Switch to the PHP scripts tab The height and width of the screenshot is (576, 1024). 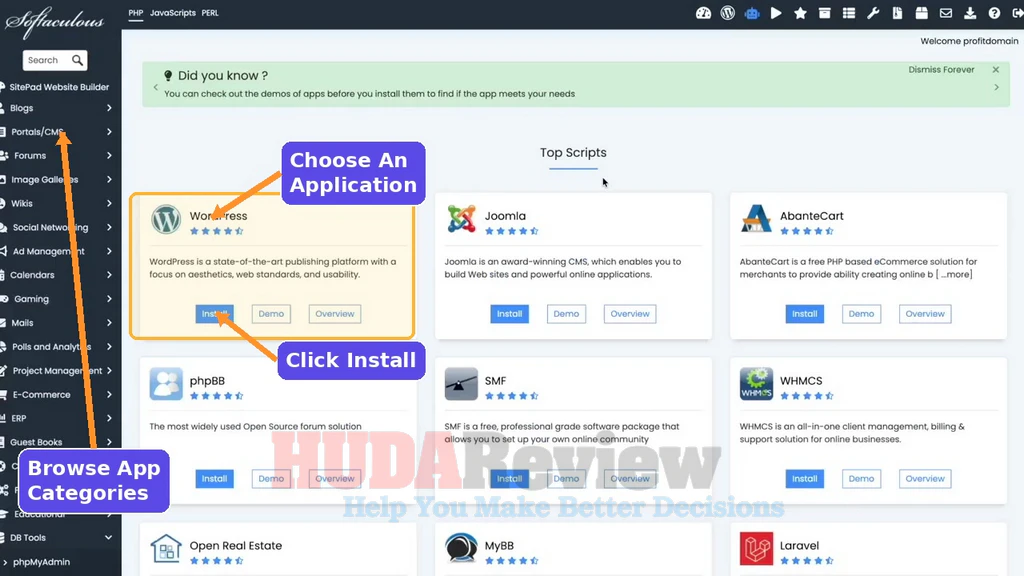coord(135,13)
